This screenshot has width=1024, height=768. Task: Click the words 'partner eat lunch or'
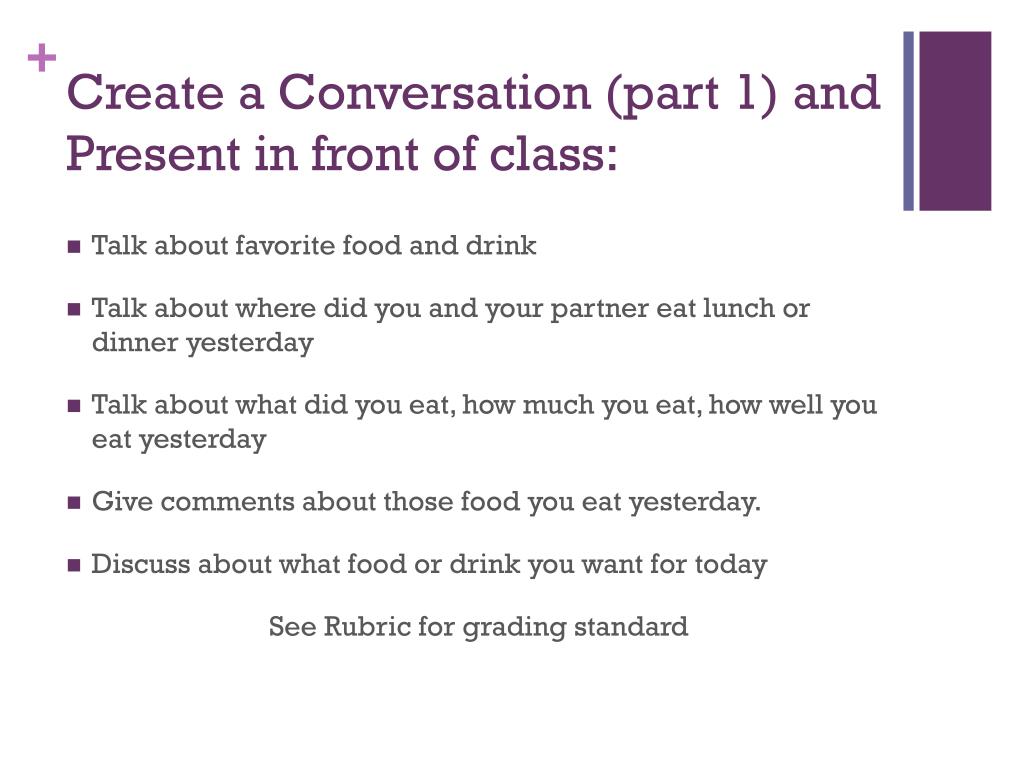click(x=680, y=309)
